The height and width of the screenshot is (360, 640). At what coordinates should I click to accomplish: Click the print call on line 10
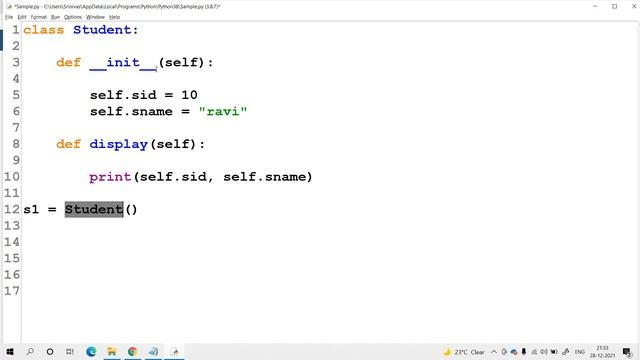pos(110,177)
